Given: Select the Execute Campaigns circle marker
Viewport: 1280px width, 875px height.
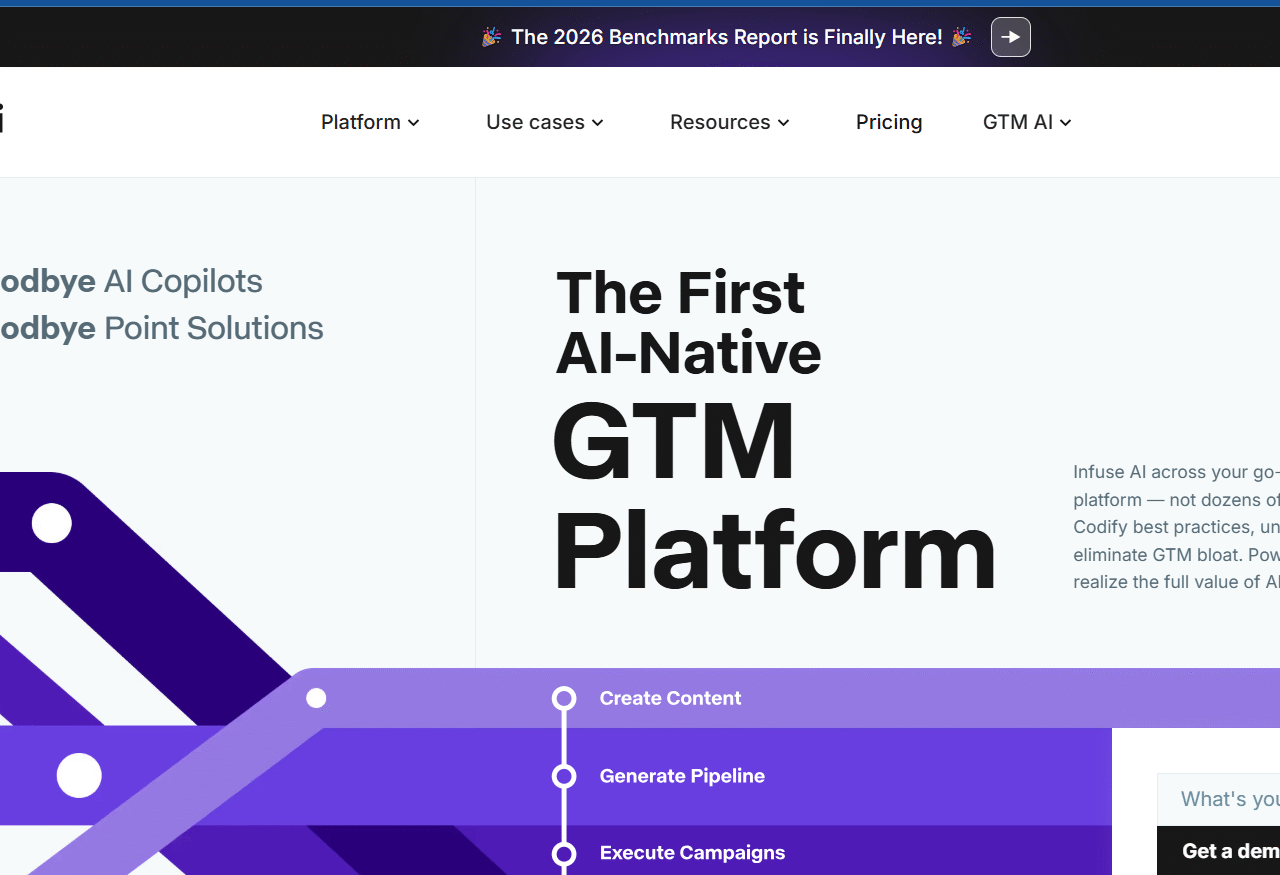Looking at the screenshot, I should (564, 854).
